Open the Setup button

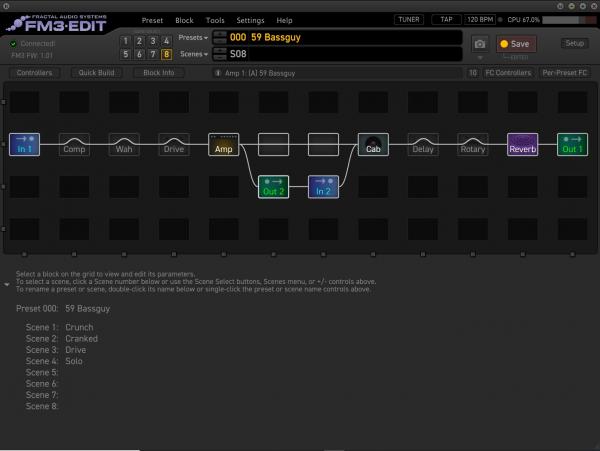point(574,43)
